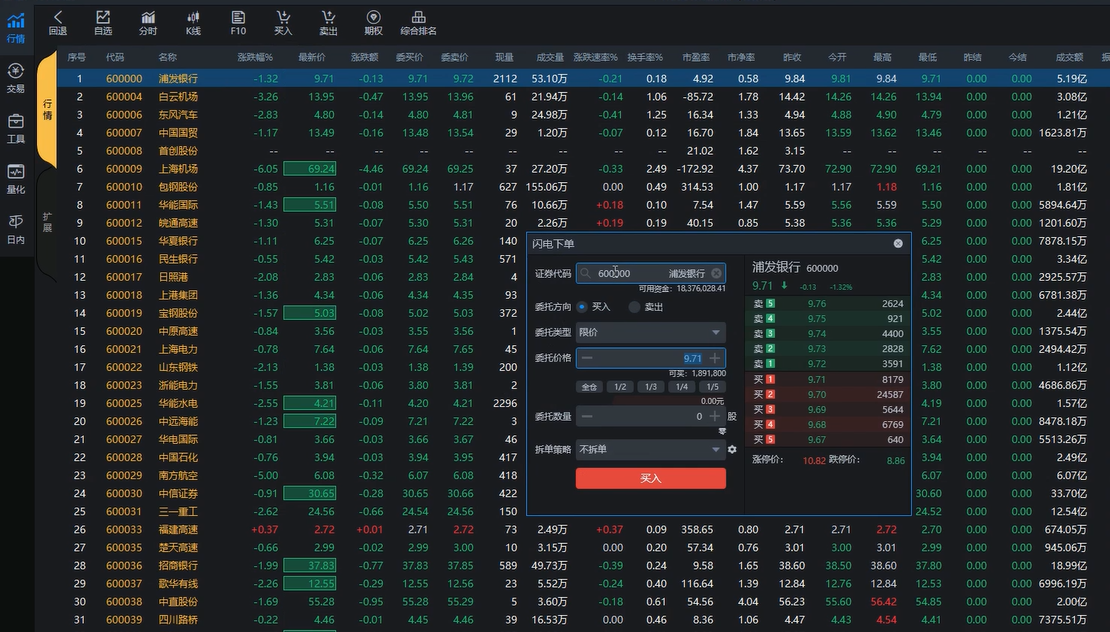Open the 交易 trade sidebar icon
The image size is (1110, 632).
pyautogui.click(x=16, y=77)
